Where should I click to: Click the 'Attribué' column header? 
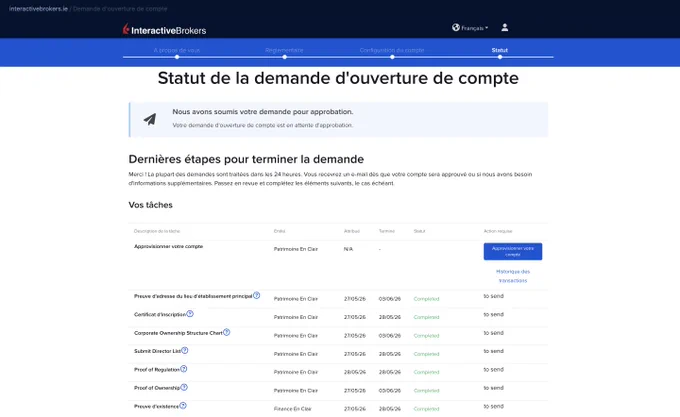(352, 231)
